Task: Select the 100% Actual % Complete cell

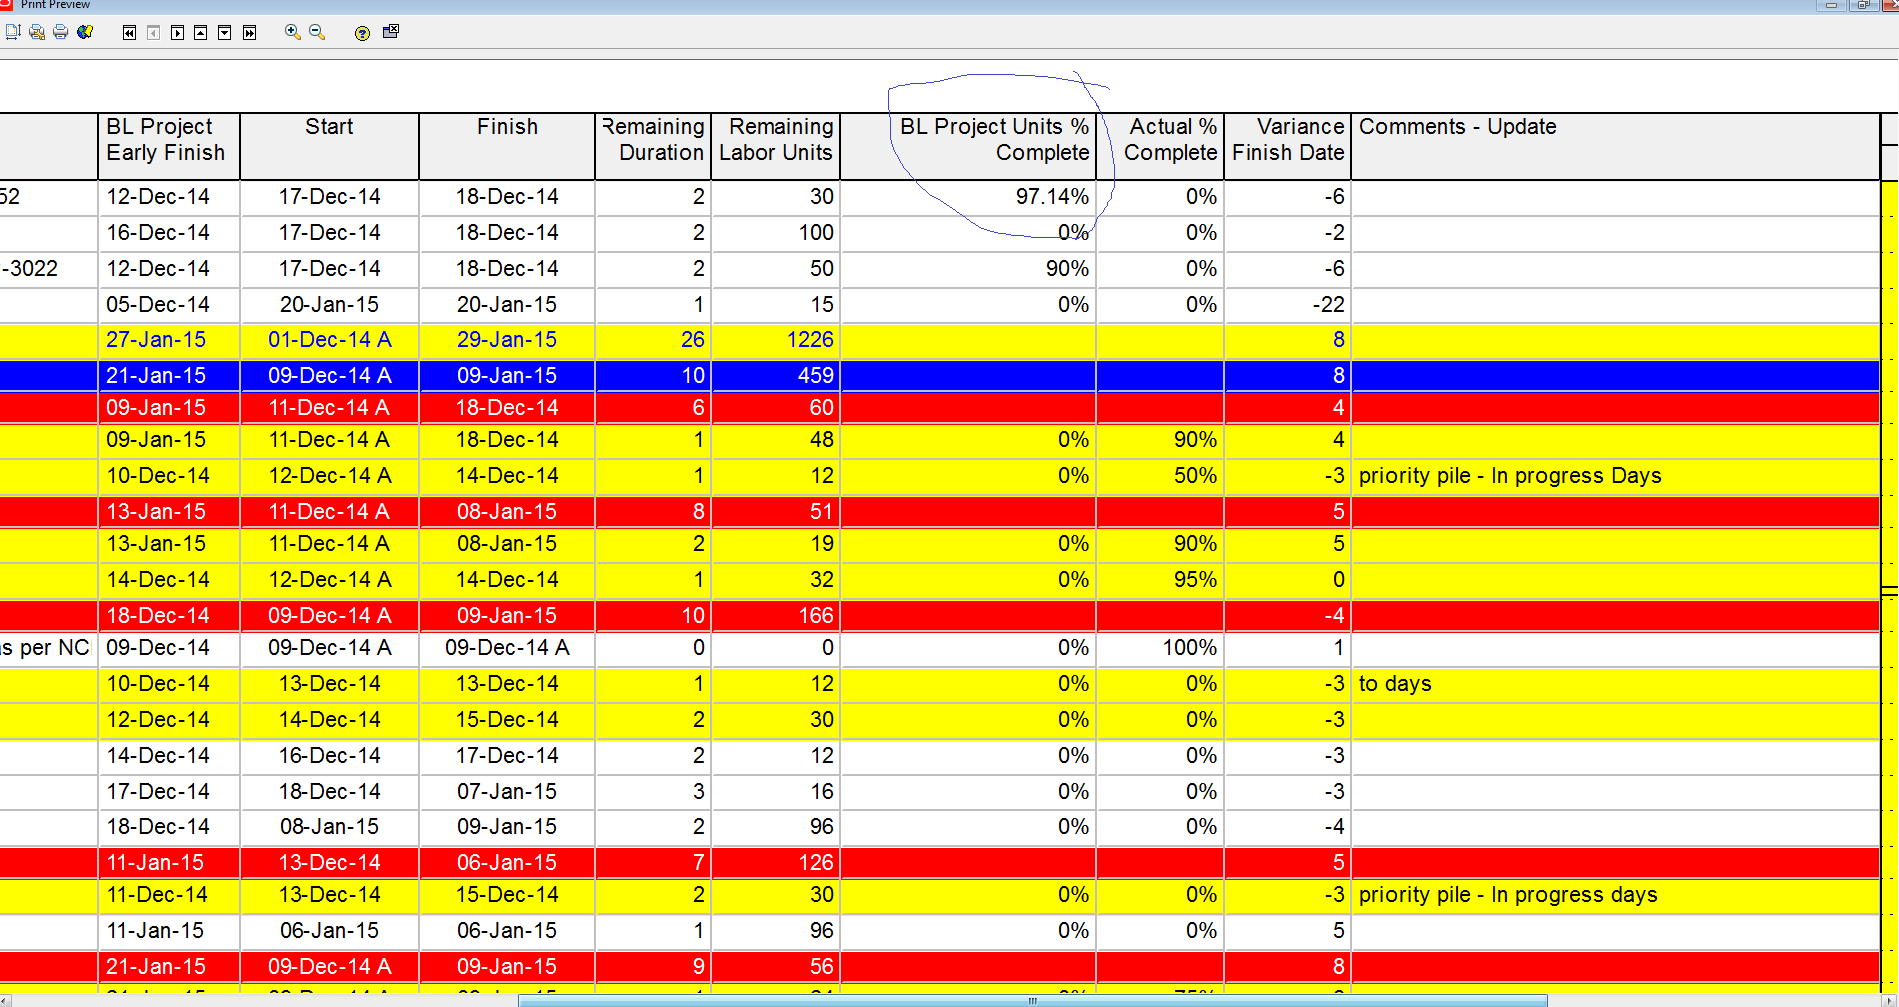Action: click(1160, 648)
